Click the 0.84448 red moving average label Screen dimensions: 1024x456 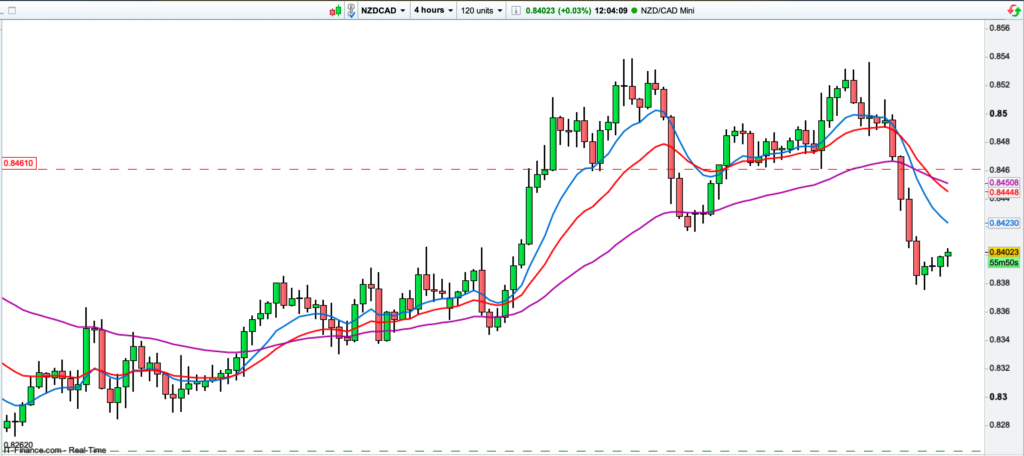[x=1002, y=192]
